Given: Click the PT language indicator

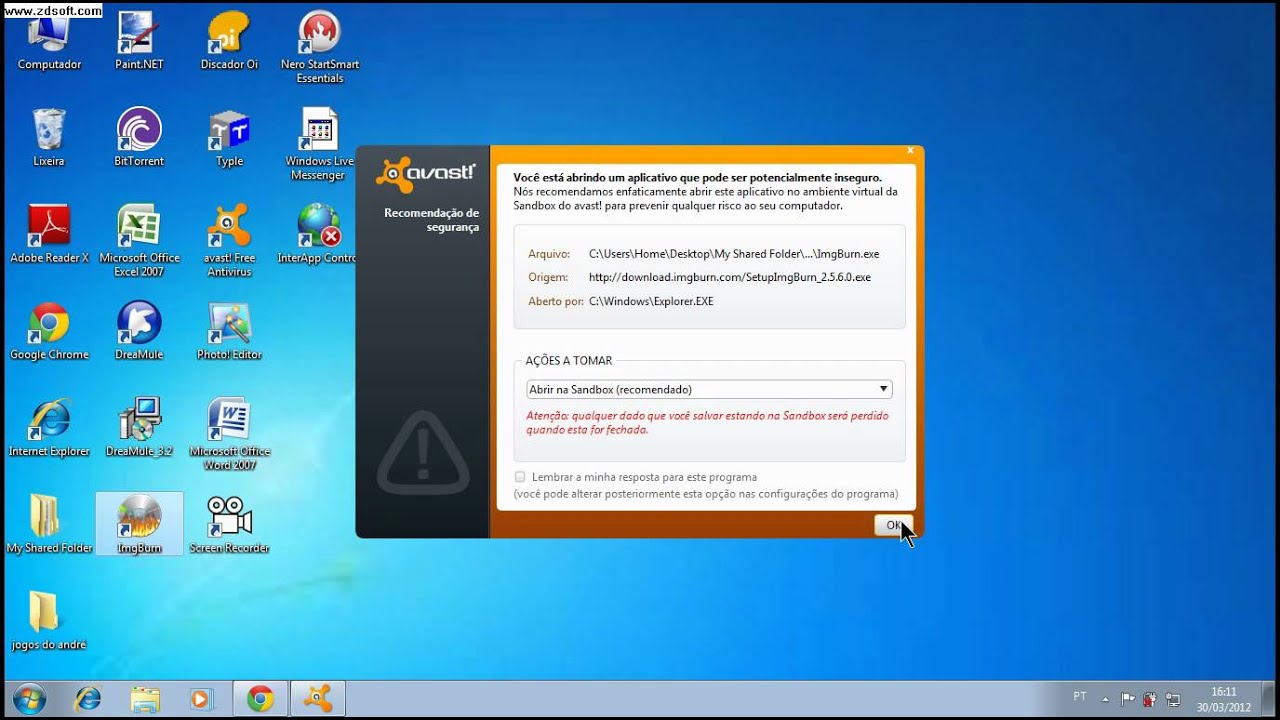Looking at the screenshot, I should click(1080, 696).
